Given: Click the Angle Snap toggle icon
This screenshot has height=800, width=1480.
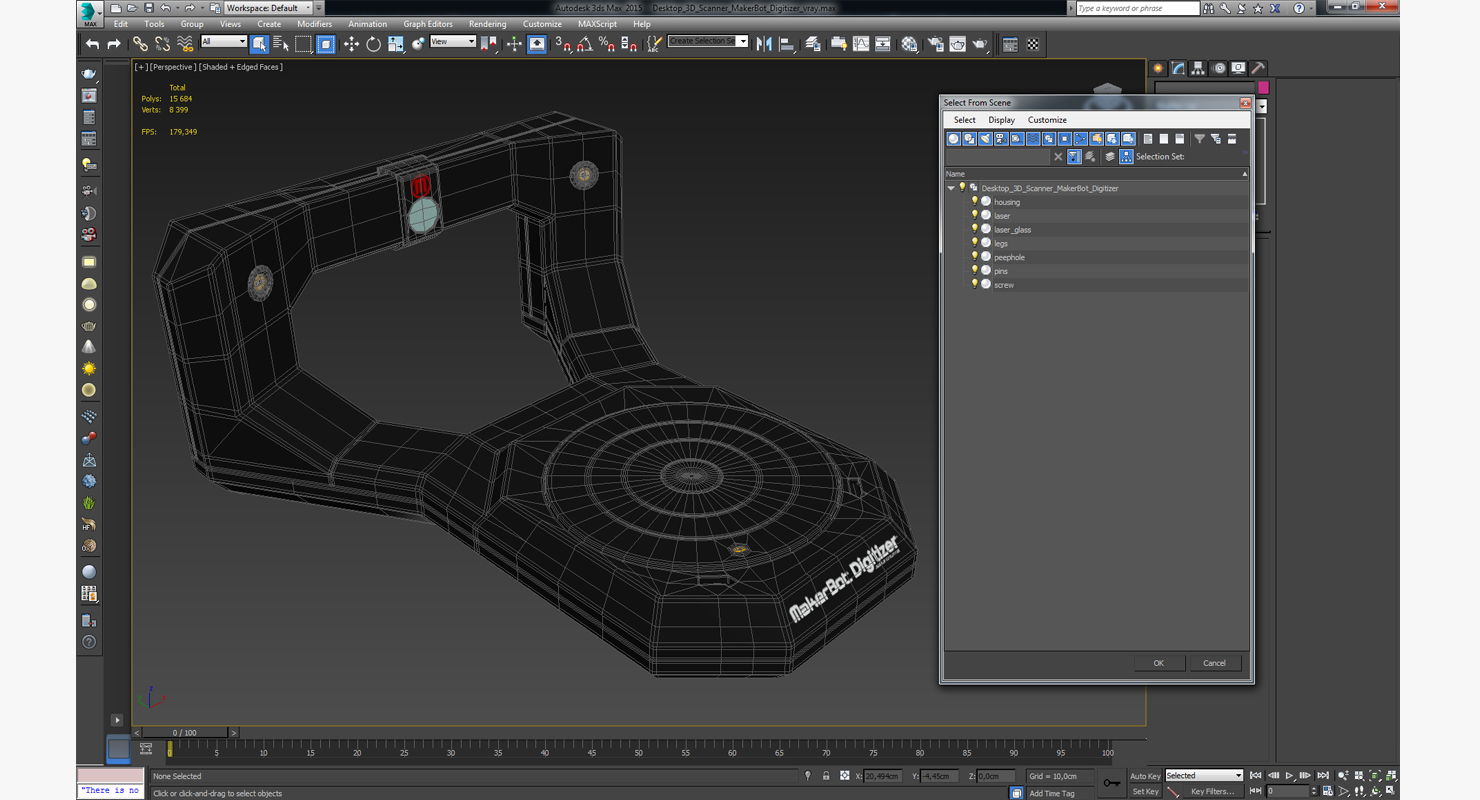Looking at the screenshot, I should [x=584, y=43].
